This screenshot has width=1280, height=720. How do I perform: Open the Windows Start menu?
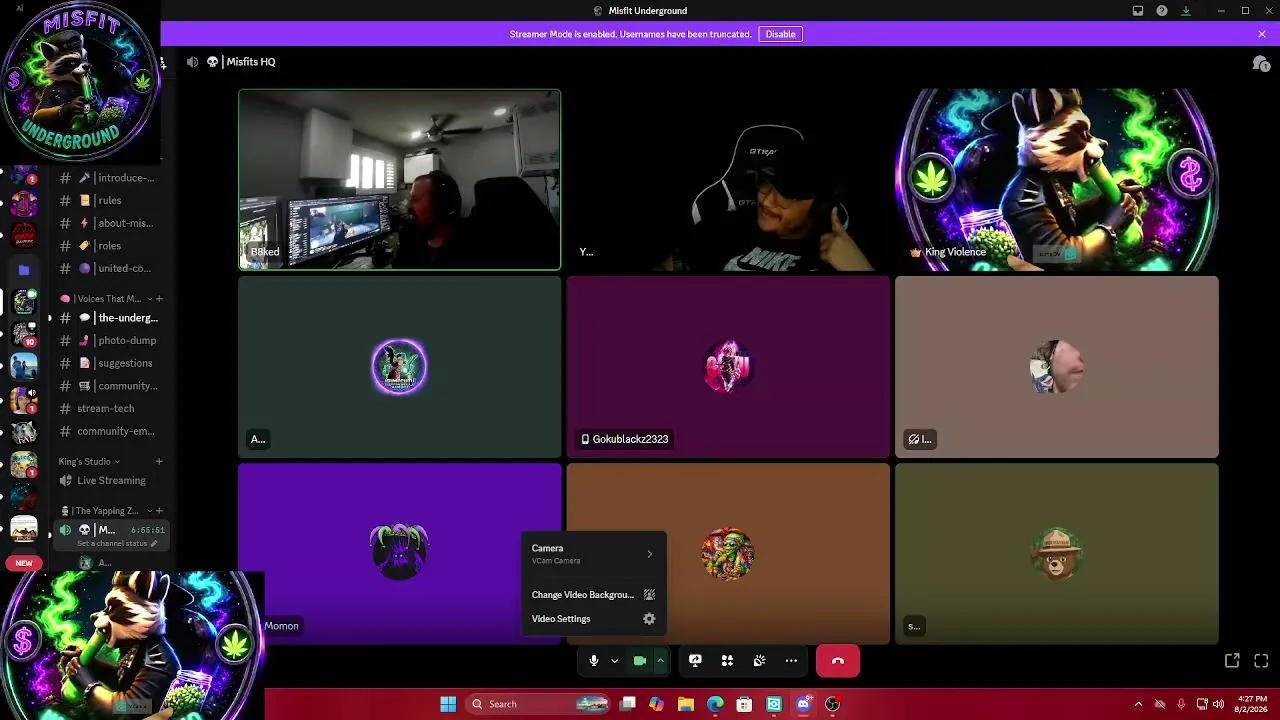[448, 704]
